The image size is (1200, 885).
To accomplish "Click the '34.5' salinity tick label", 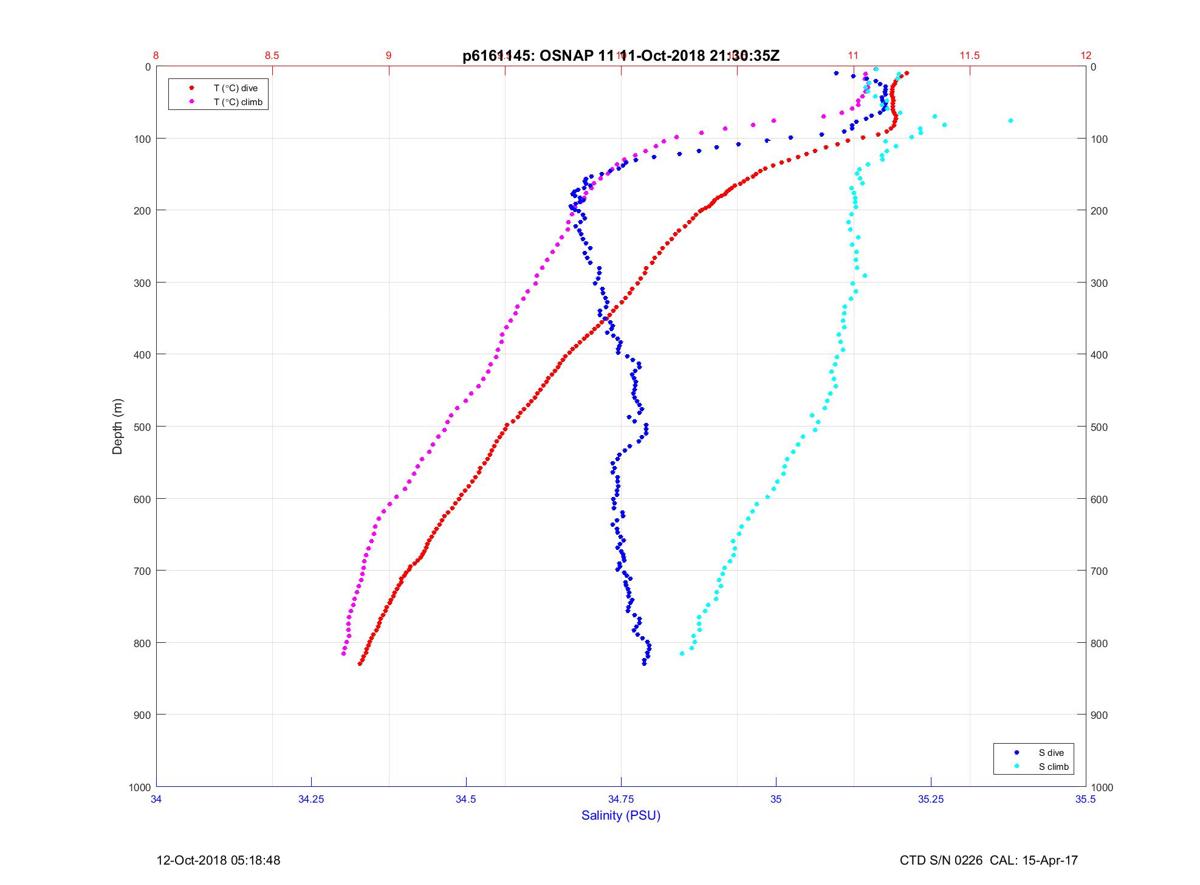I will (x=466, y=799).
